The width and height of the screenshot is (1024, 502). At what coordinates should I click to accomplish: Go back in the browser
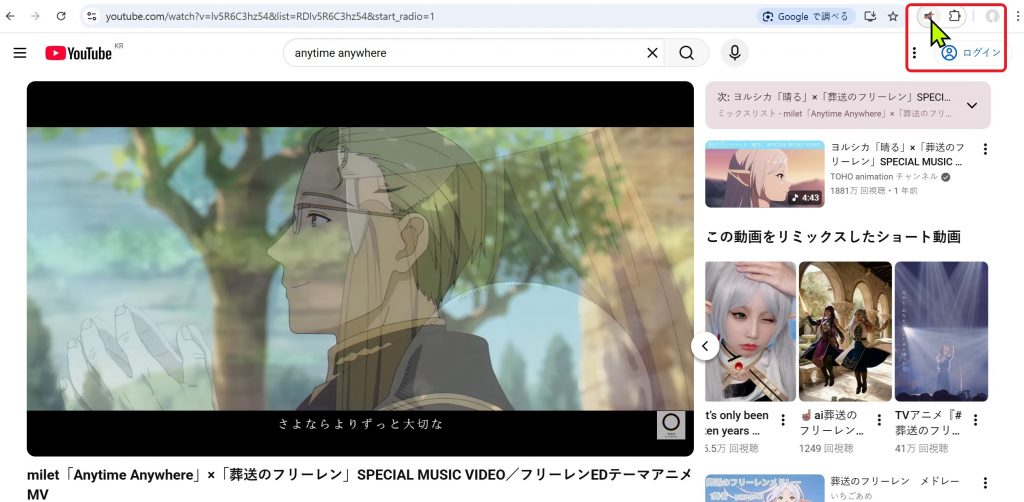(10, 16)
